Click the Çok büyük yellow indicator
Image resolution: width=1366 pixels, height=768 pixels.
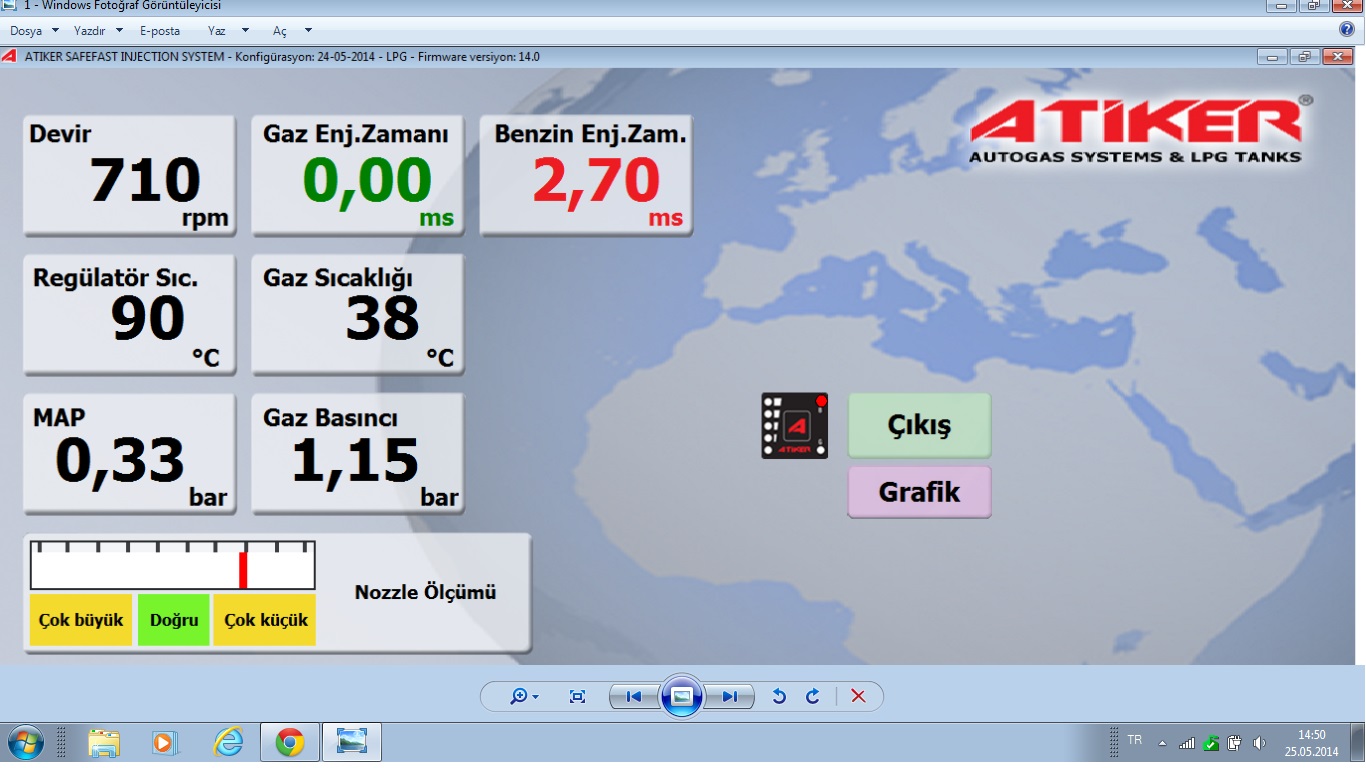point(81,620)
